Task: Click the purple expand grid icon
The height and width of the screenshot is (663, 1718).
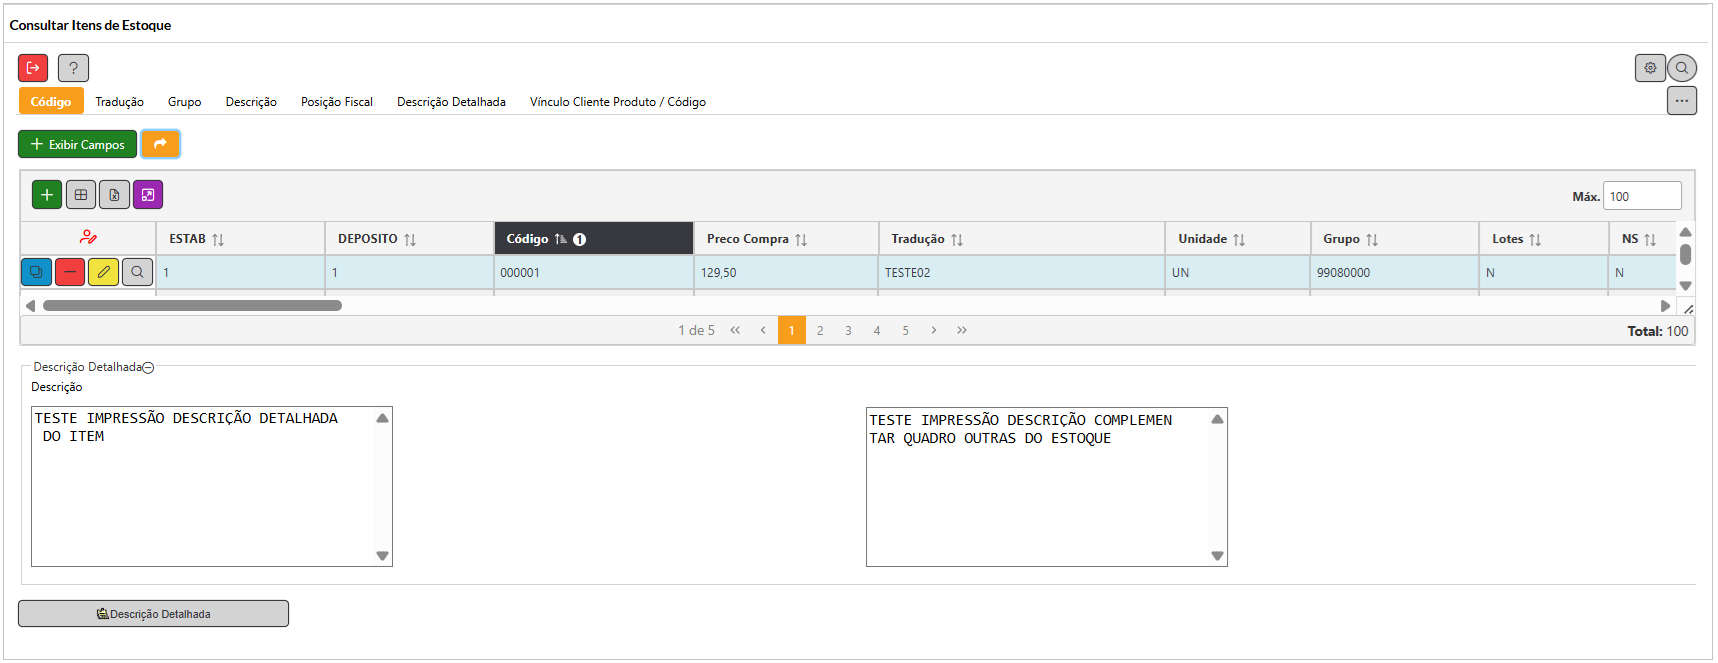Action: pyautogui.click(x=148, y=195)
